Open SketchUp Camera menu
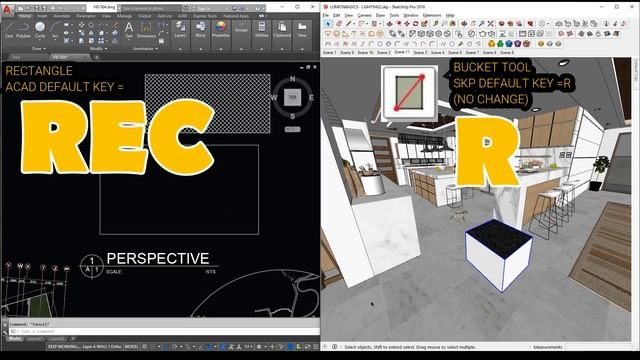 [364, 15]
